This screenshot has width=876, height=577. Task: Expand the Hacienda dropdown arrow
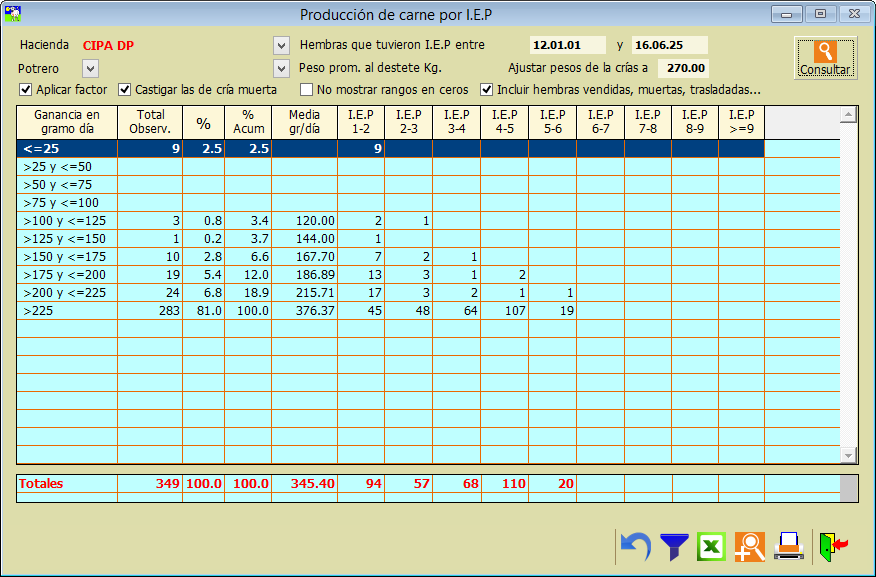(x=281, y=46)
